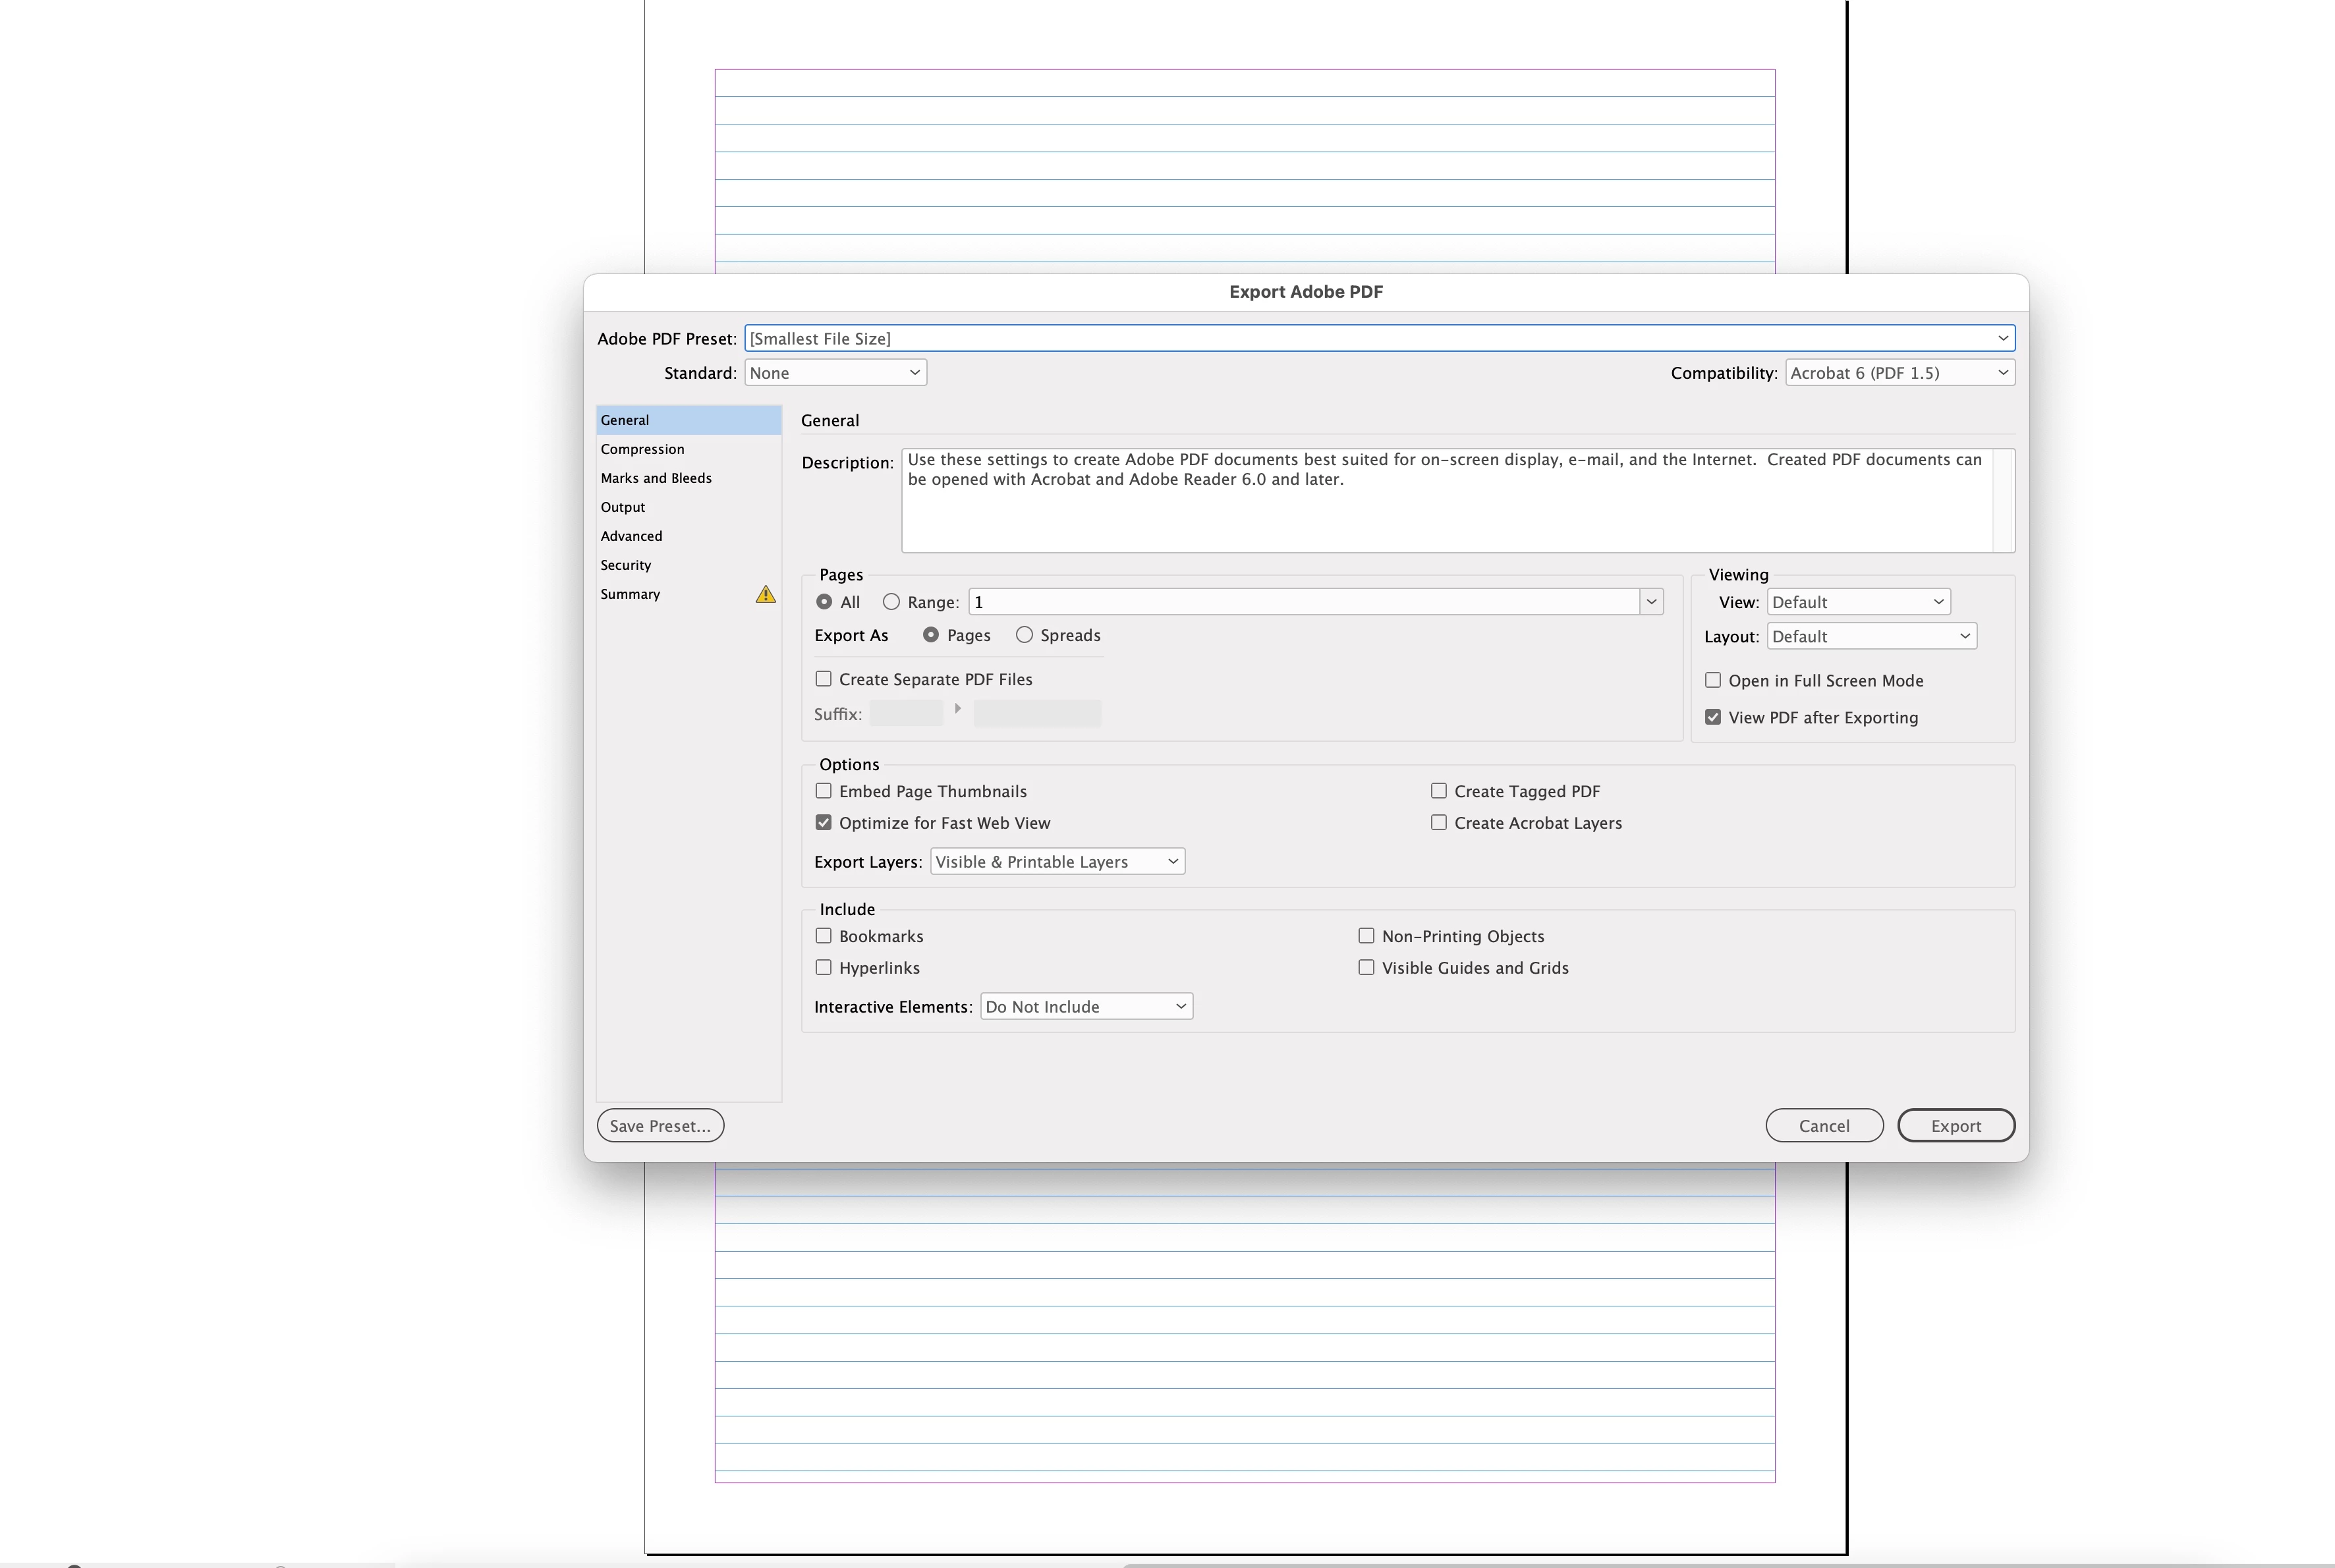Uncheck View PDF after Exporting

pyautogui.click(x=1712, y=717)
